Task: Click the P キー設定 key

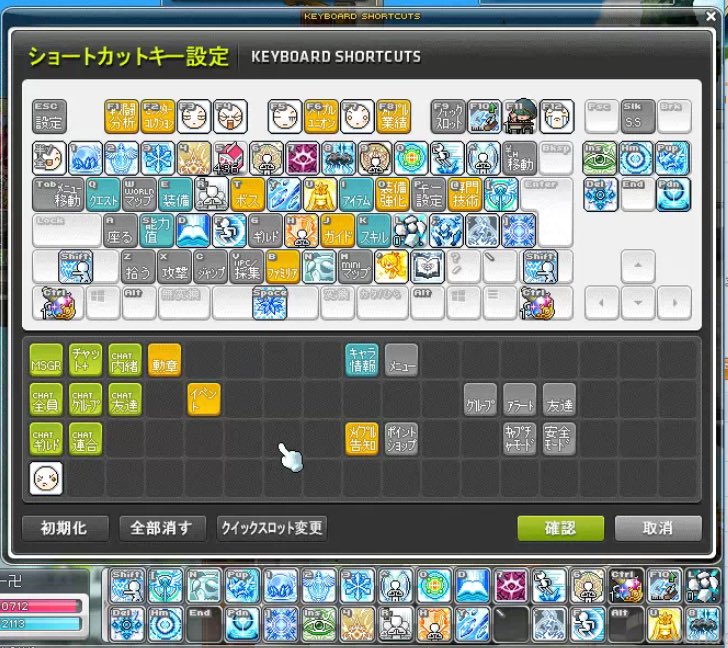Action: tap(429, 194)
